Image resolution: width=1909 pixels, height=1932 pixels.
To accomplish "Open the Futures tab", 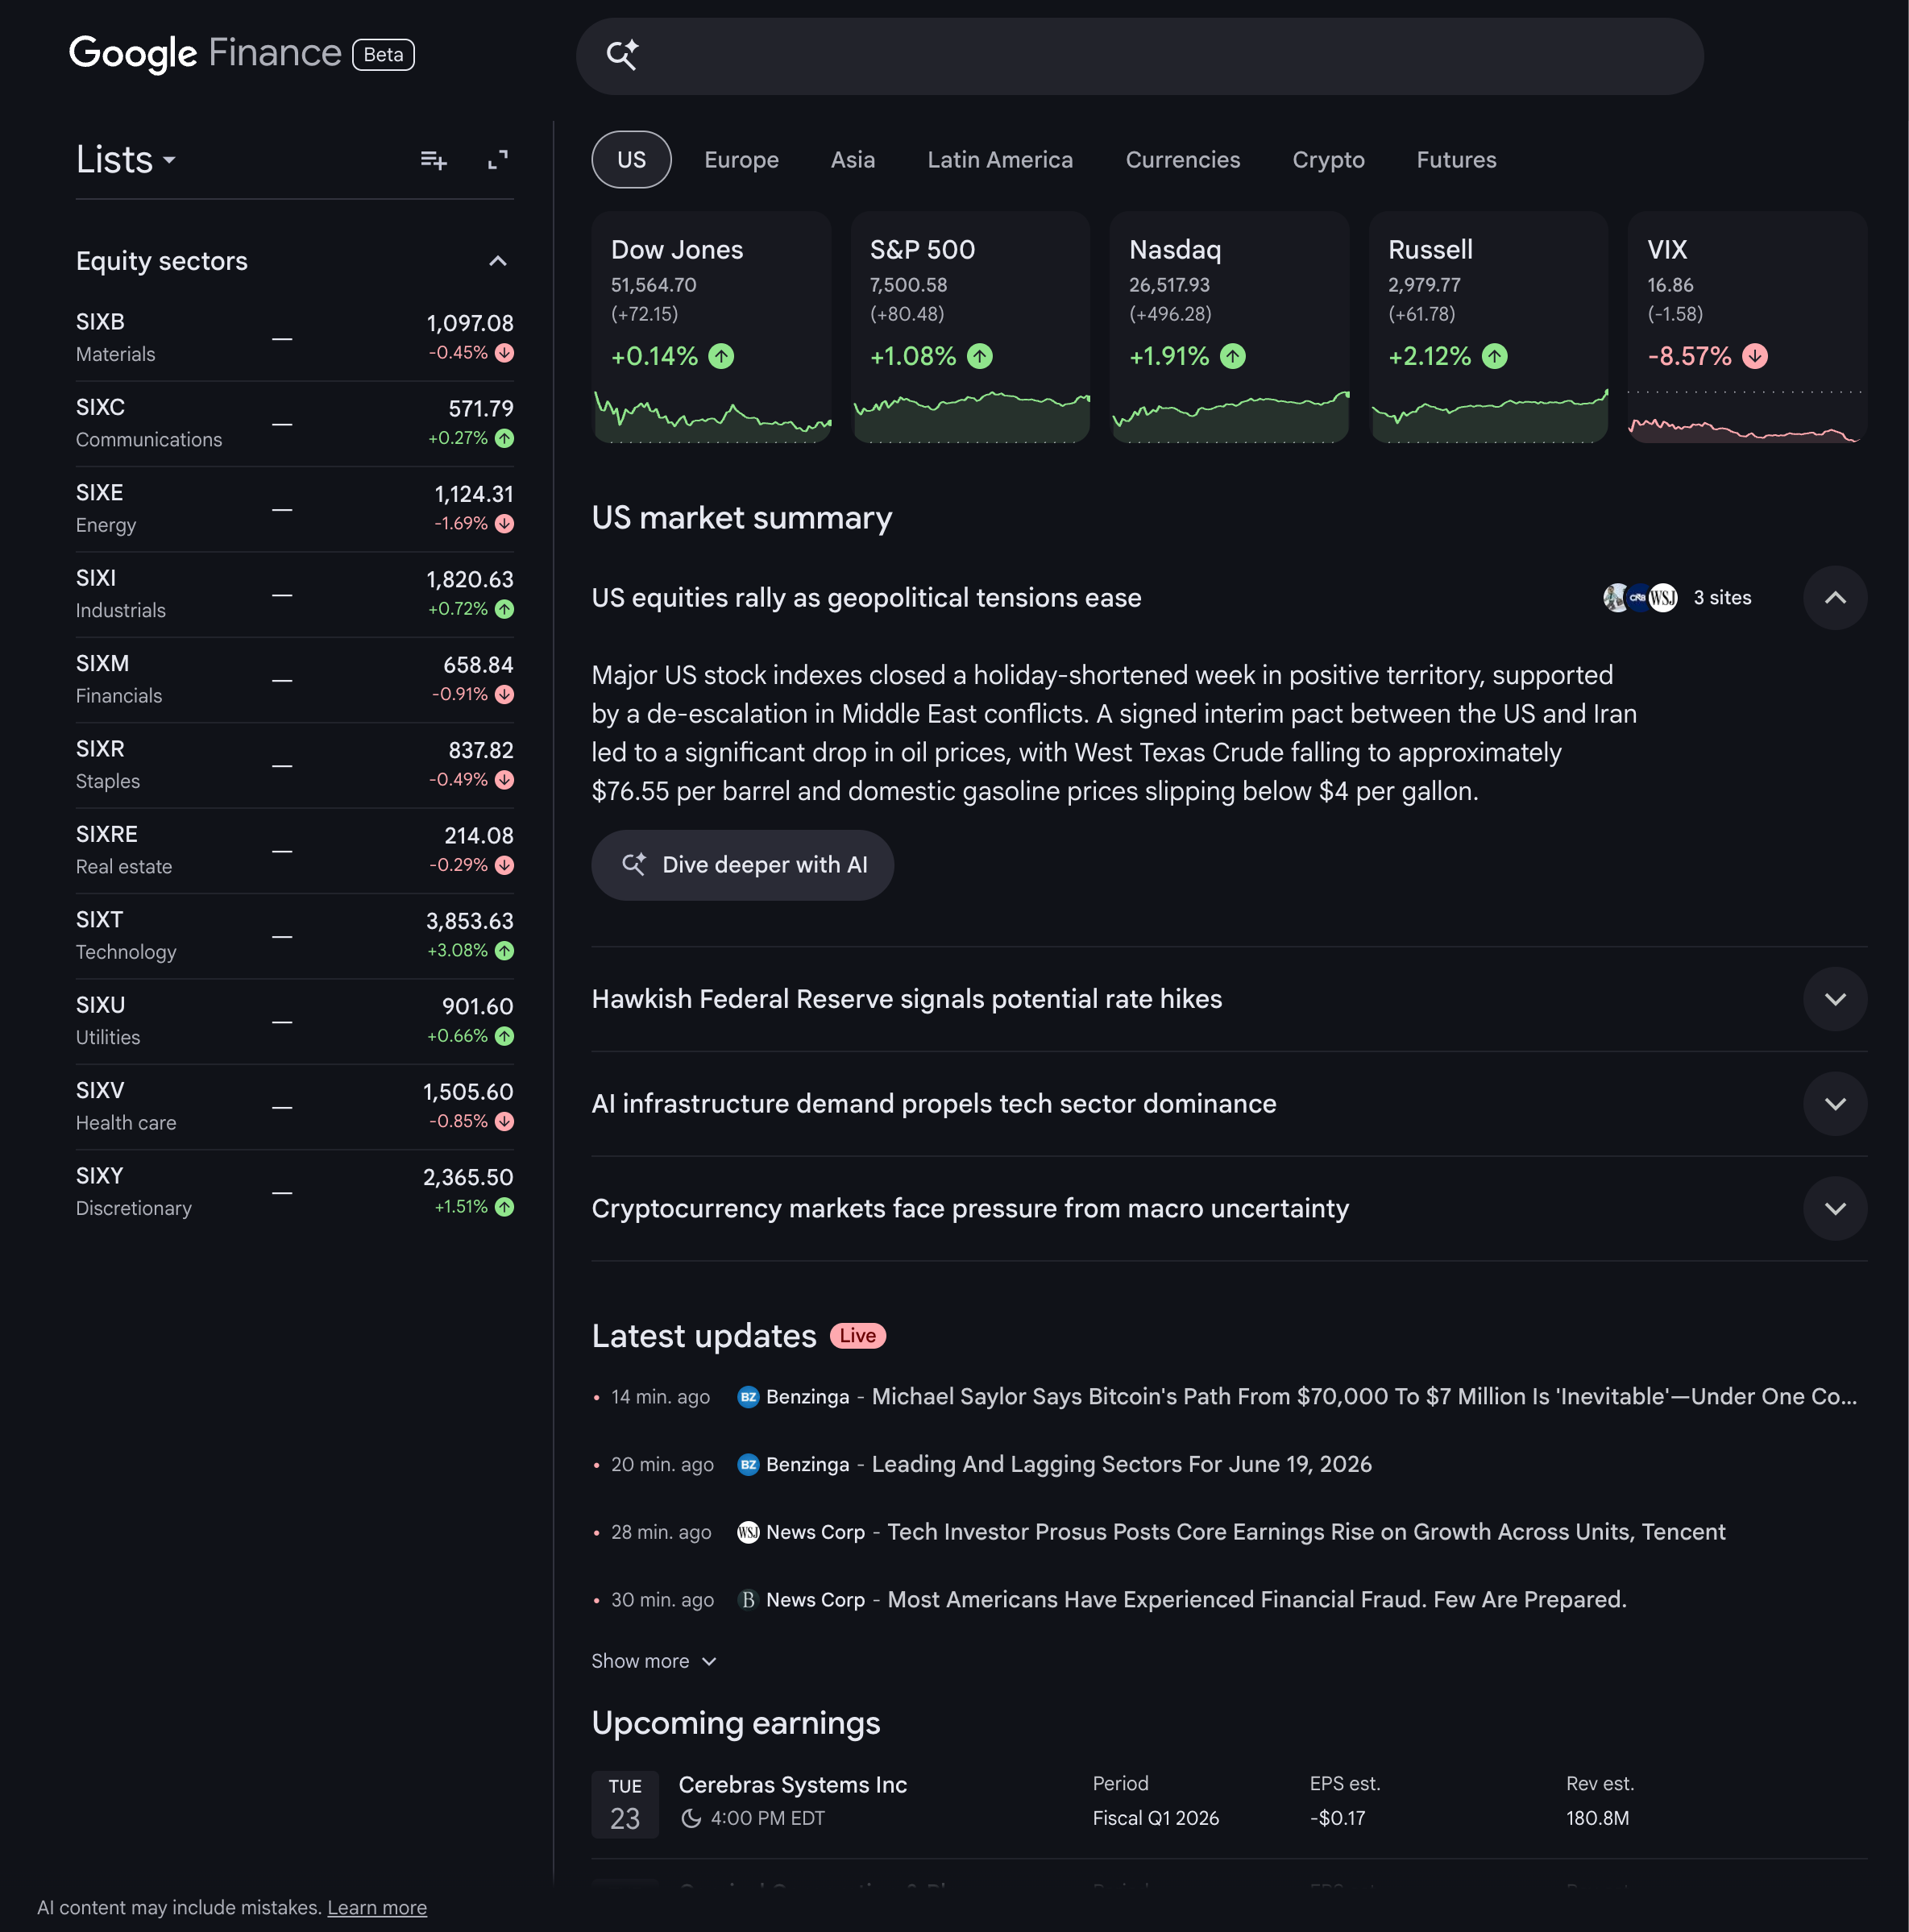I will point(1456,160).
